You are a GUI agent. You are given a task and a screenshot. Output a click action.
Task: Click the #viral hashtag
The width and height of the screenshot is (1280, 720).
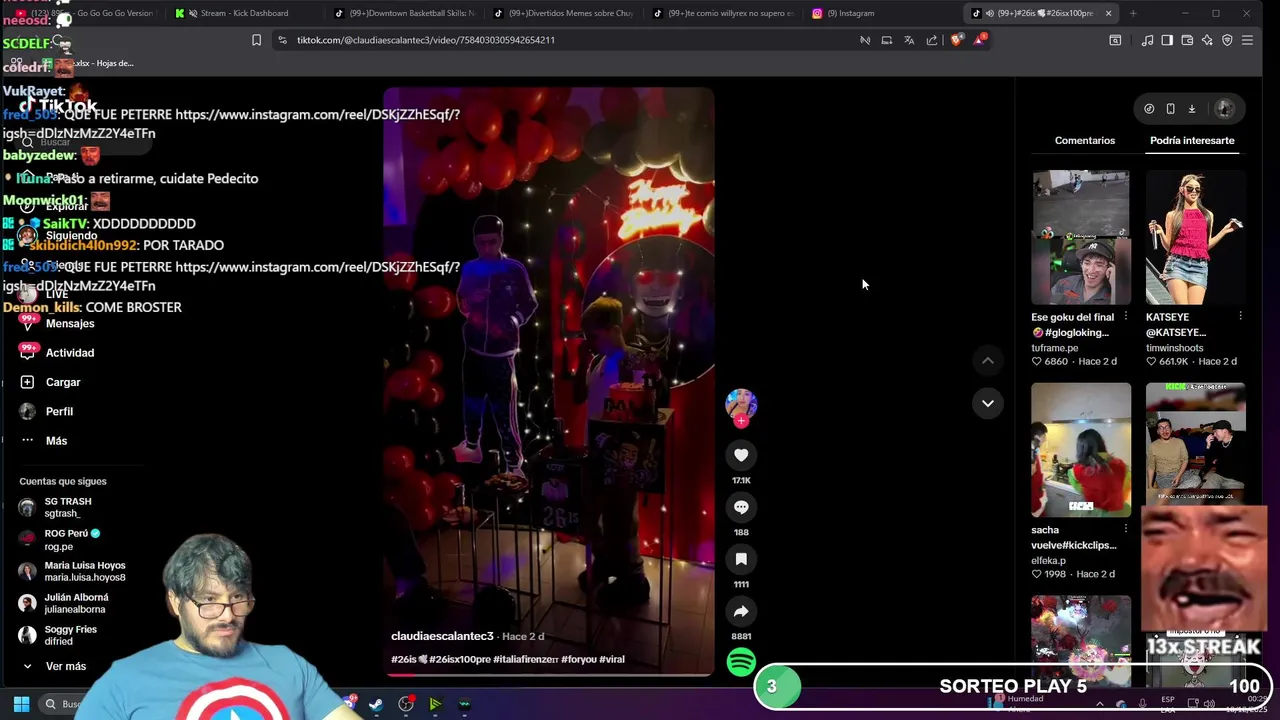tap(612, 660)
